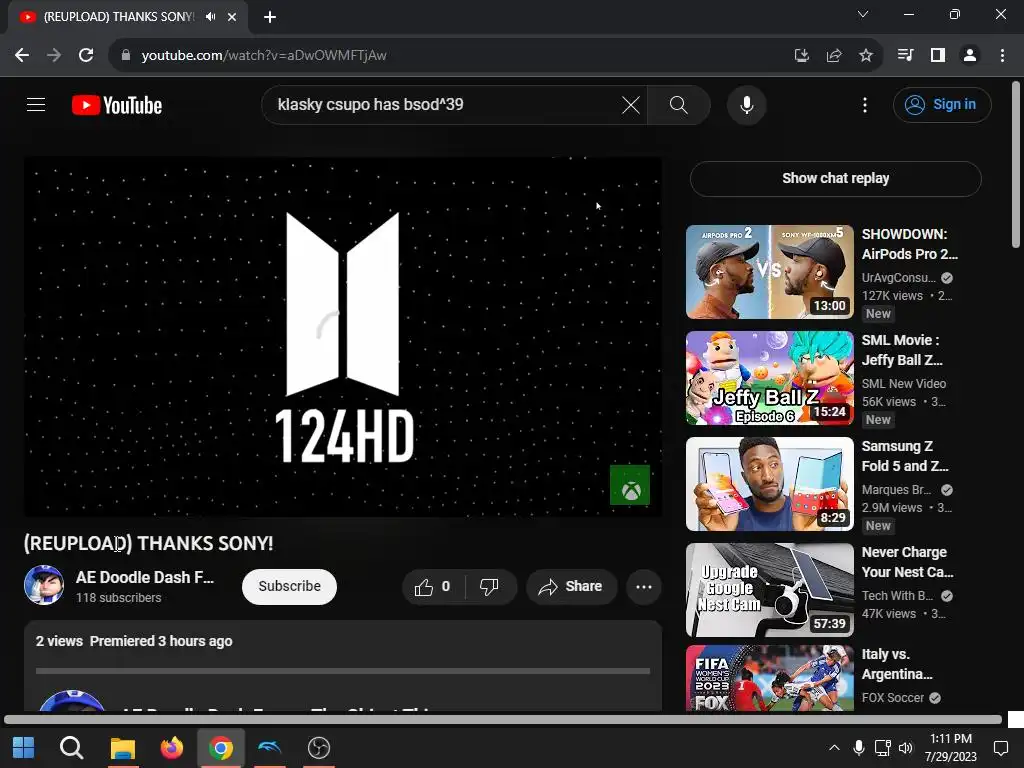Viewport: 1024px width, 768px height.
Task: Click the horizontal scrollbar
Action: pos(503,720)
